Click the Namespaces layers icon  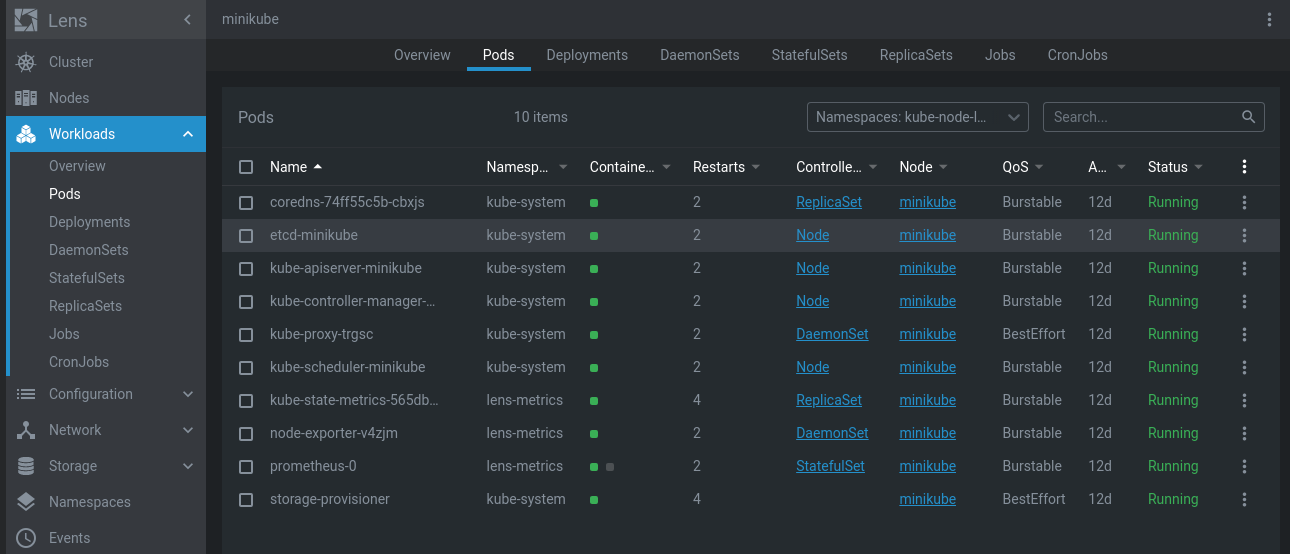(x=26, y=502)
